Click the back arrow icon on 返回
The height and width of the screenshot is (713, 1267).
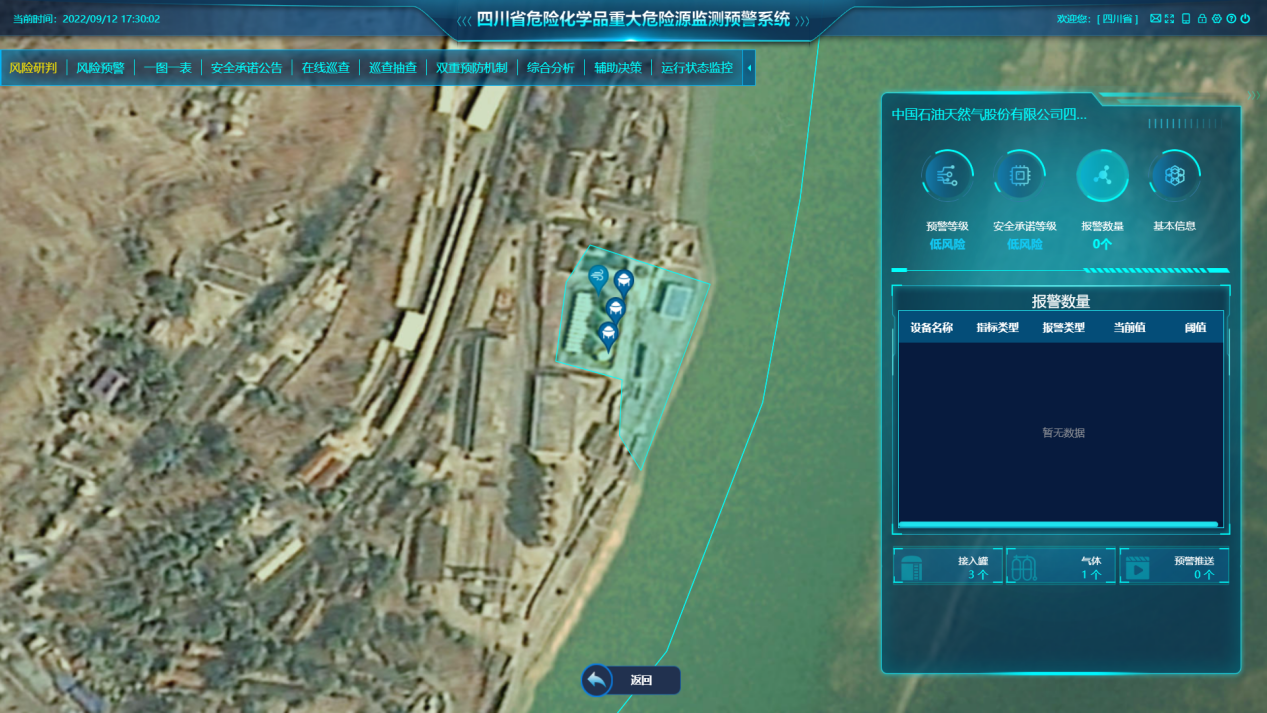(x=597, y=681)
